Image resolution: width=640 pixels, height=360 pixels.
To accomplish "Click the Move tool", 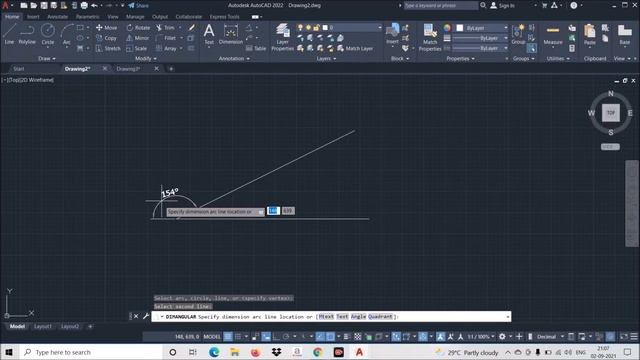I will coord(106,27).
